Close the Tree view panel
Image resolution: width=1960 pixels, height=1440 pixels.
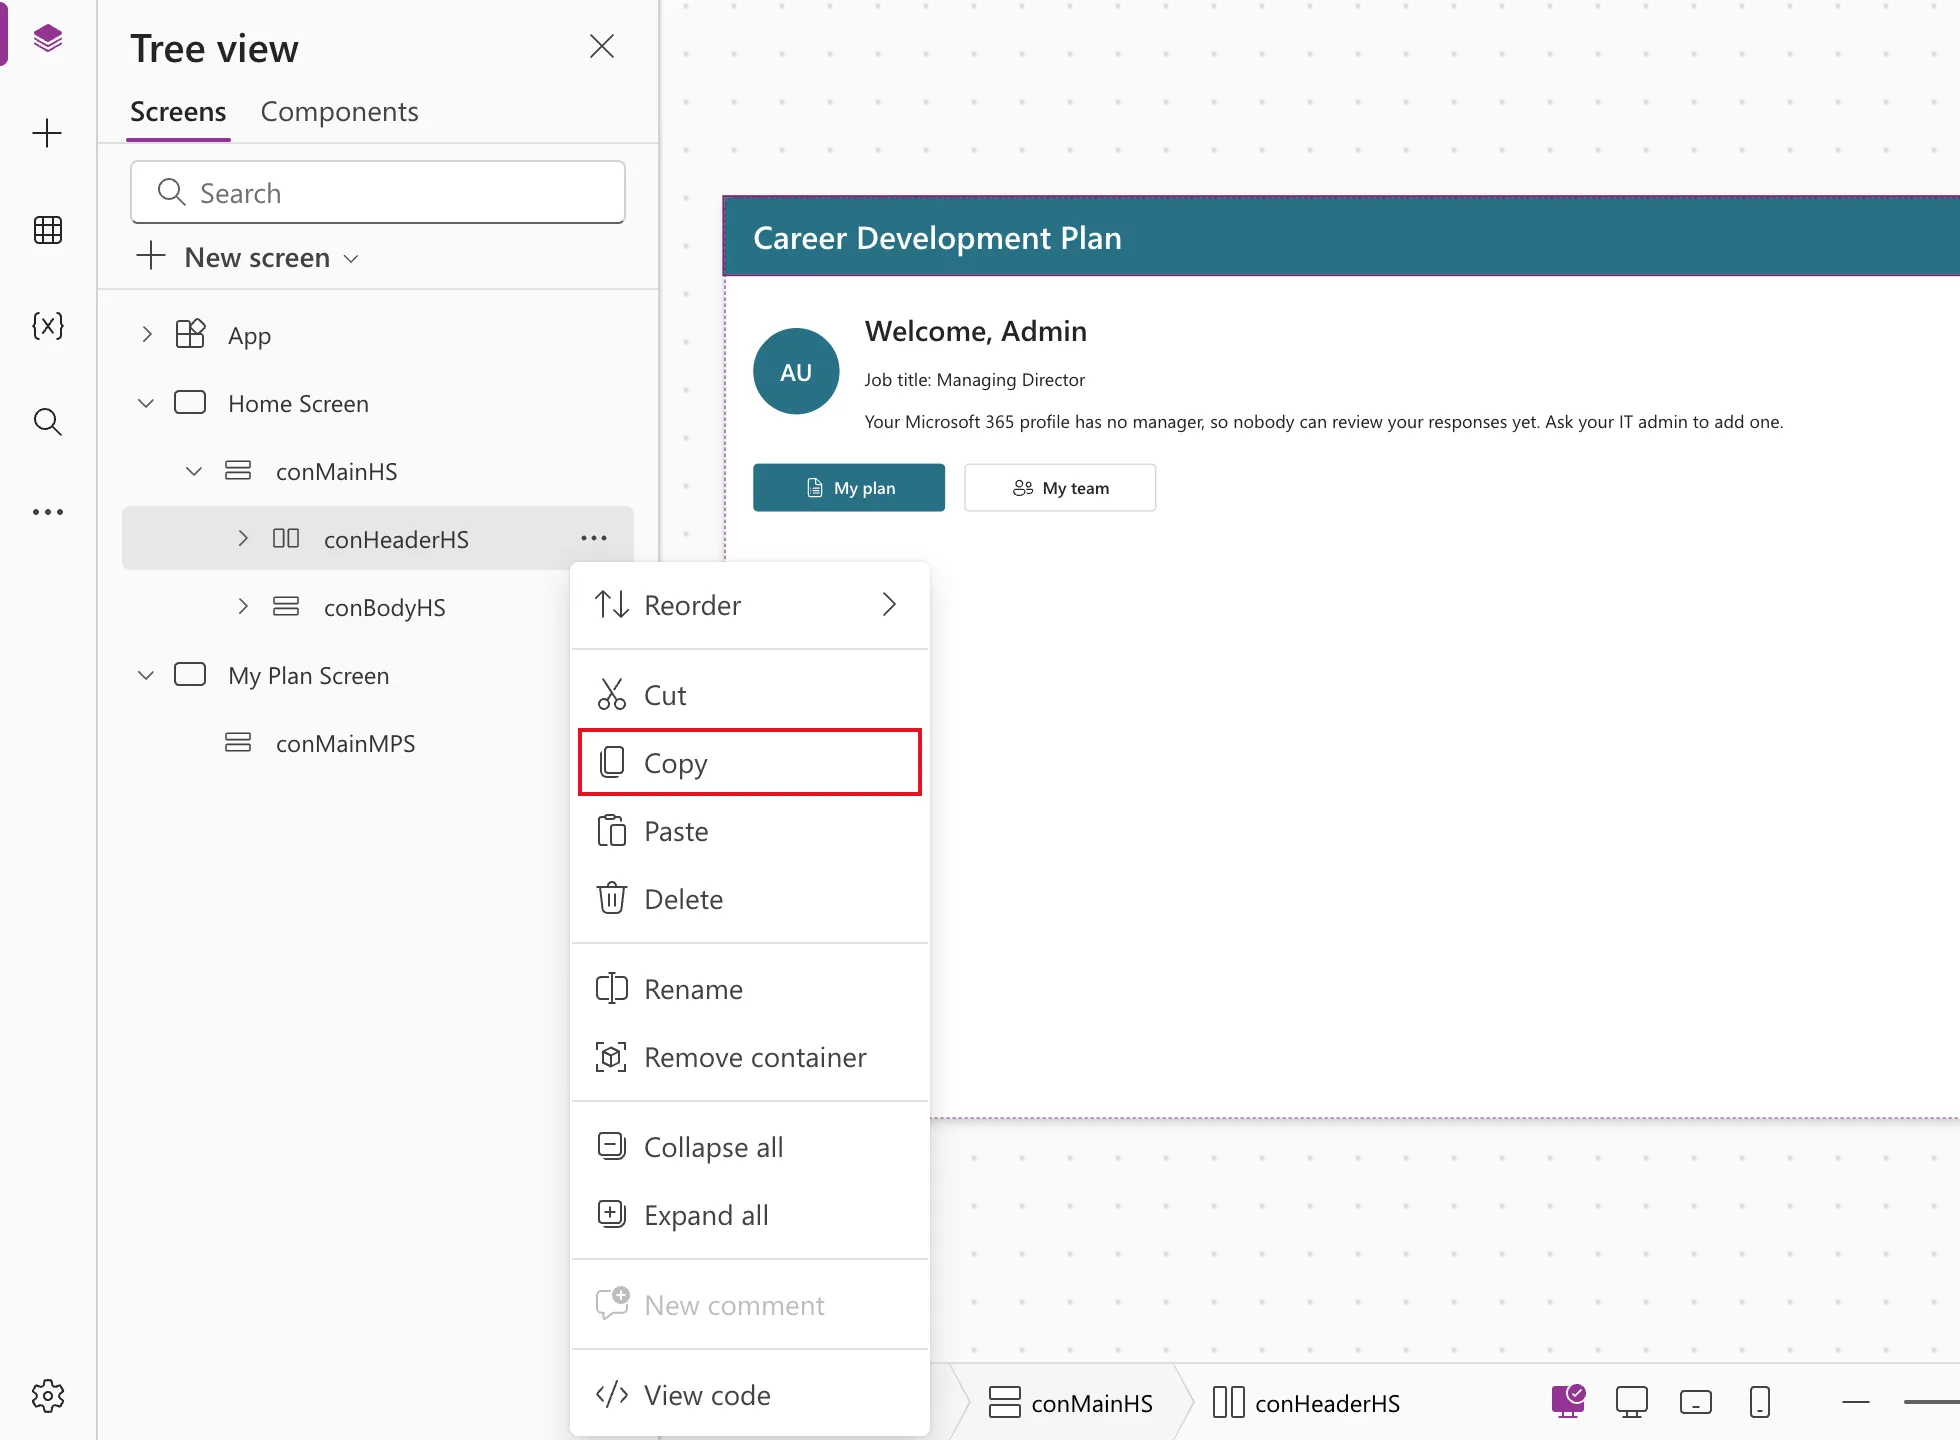tap(601, 46)
